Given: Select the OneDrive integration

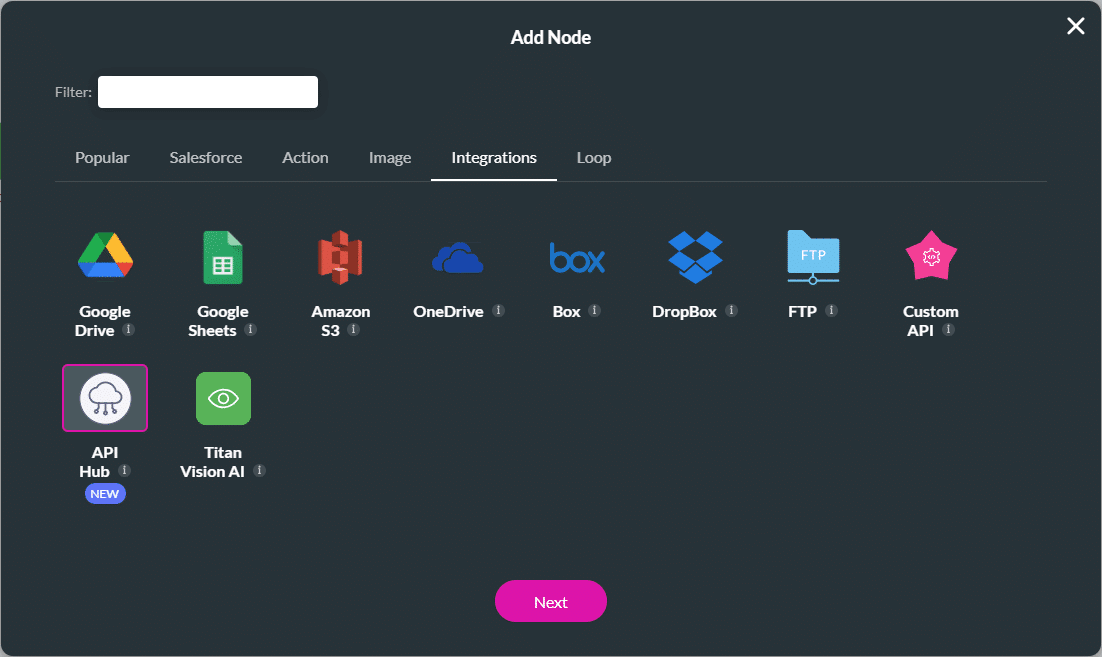Looking at the screenshot, I should click(x=459, y=256).
